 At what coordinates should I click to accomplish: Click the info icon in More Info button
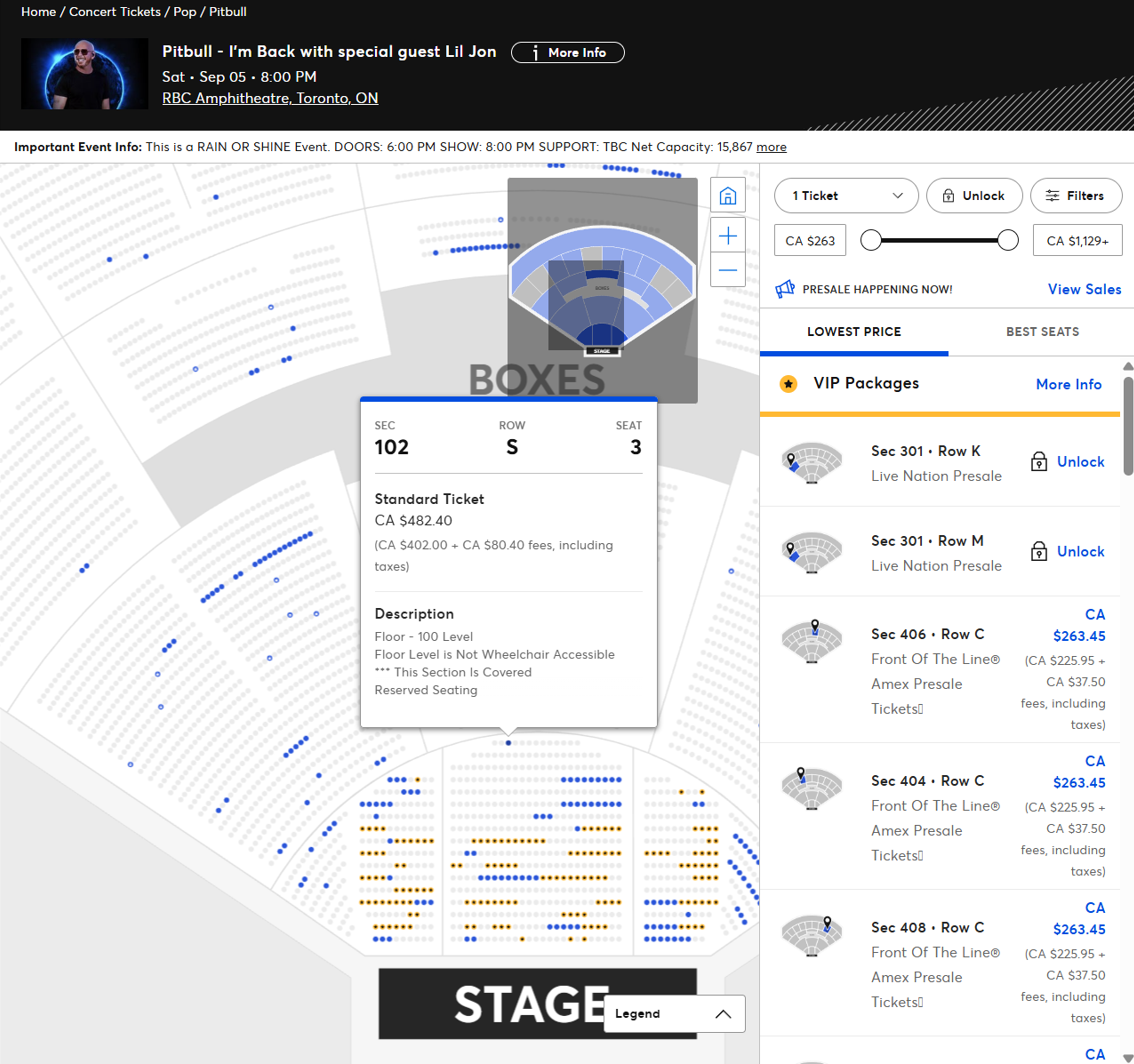click(x=535, y=53)
